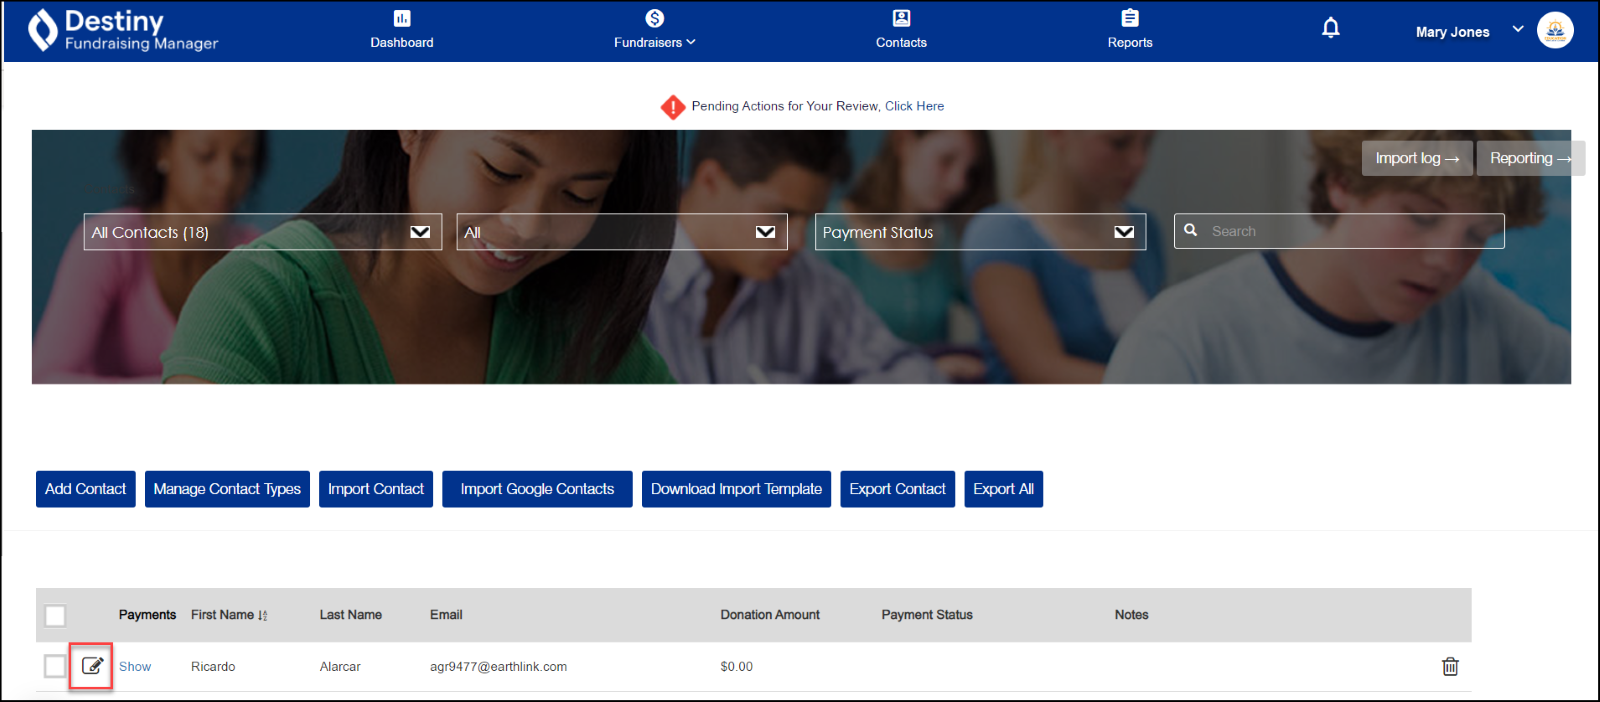Click the notification bell icon
This screenshot has width=1600, height=702.
coord(1330,28)
